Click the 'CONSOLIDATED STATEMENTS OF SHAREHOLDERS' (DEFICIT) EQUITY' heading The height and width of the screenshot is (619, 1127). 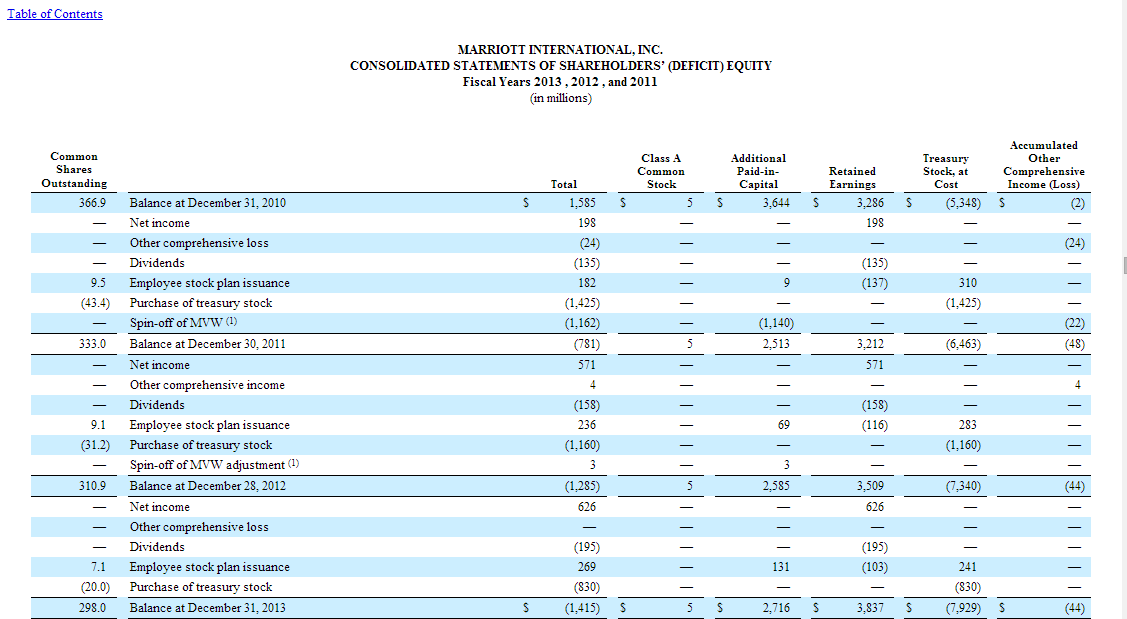point(561,65)
